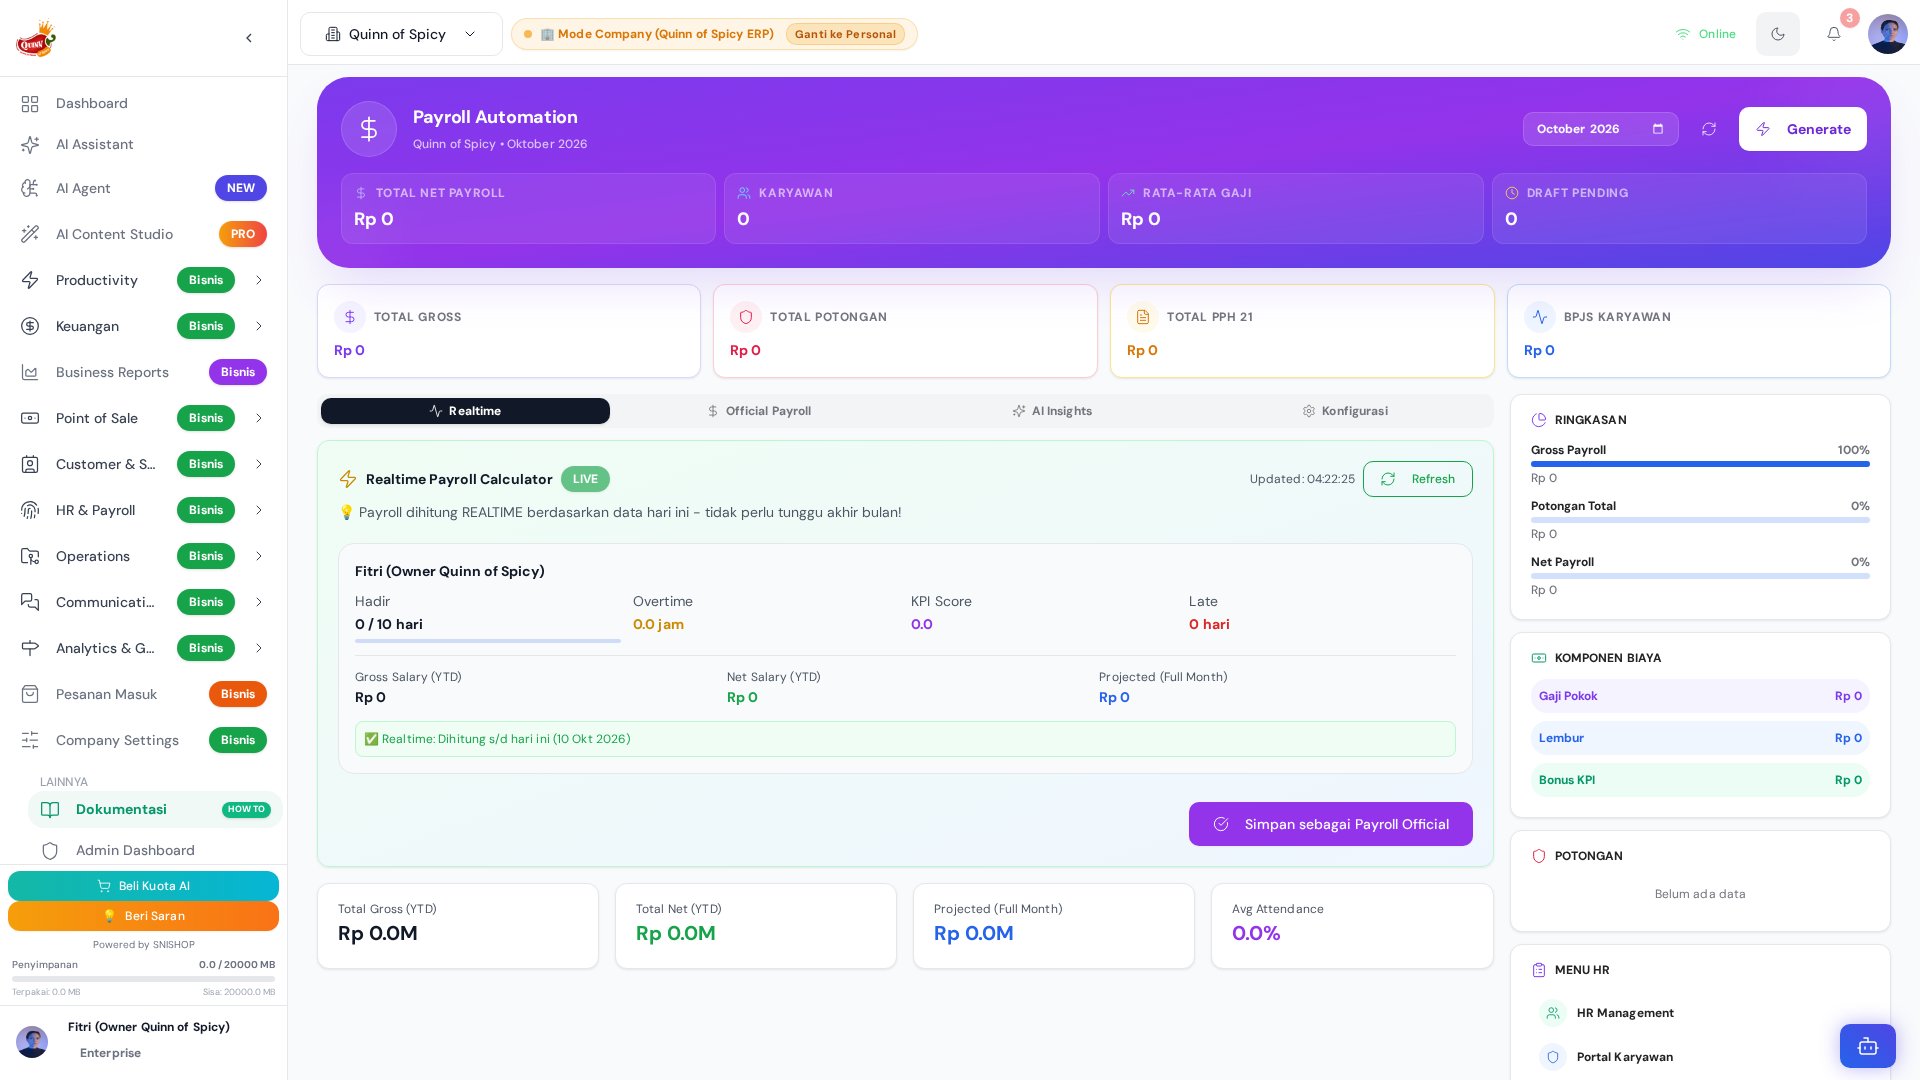Viewport: 1920px width, 1080px height.
Task: Click the Dashboard grid icon in sidebar
Action: [30, 104]
